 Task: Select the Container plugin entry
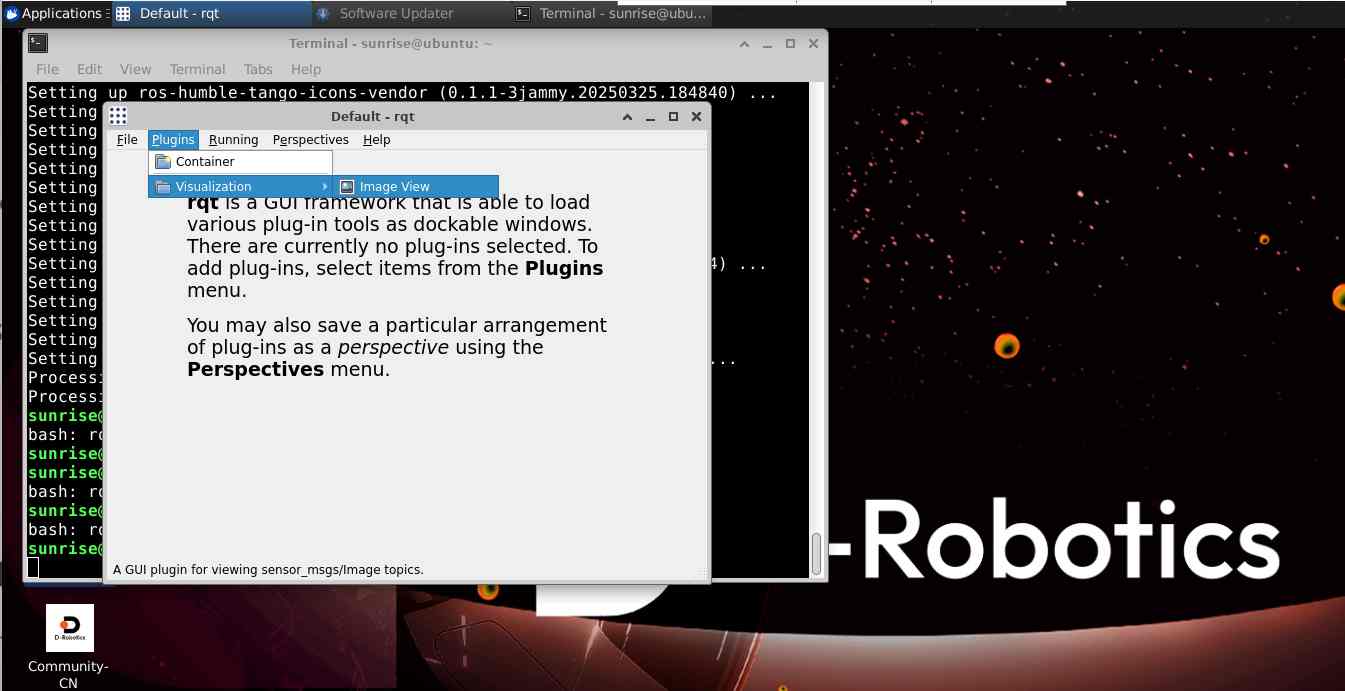(240, 162)
